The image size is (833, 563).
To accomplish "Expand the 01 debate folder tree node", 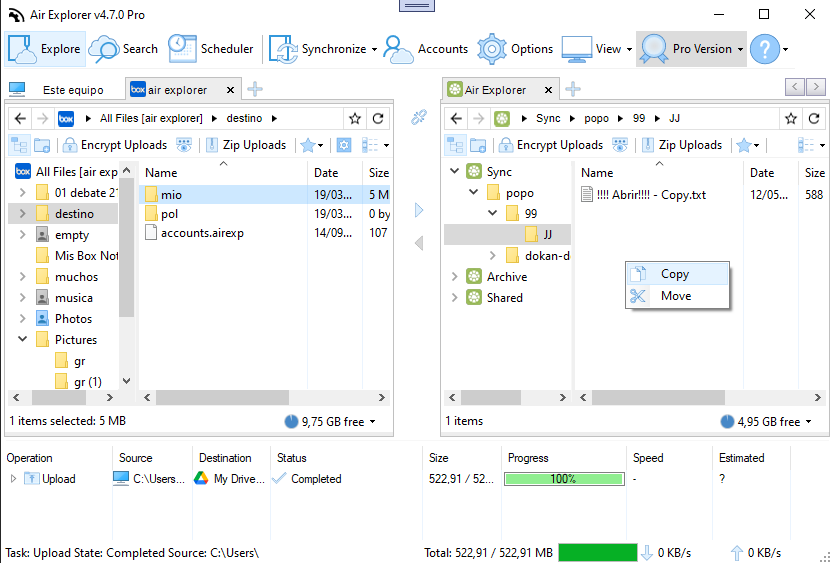I will (22, 192).
